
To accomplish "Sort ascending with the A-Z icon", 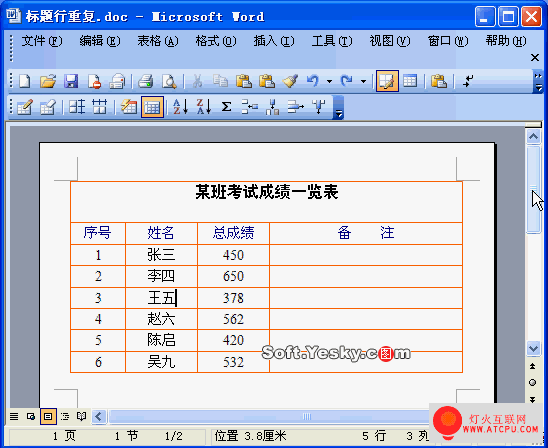I will [181, 107].
